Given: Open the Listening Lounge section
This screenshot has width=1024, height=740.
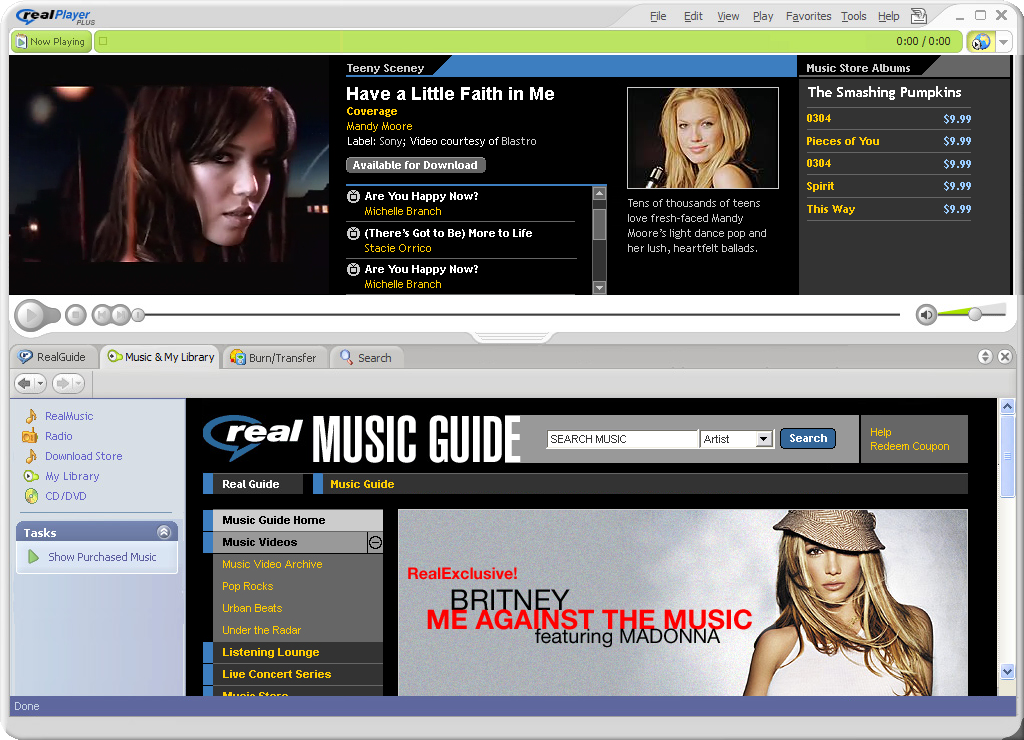Looking at the screenshot, I should (293, 652).
